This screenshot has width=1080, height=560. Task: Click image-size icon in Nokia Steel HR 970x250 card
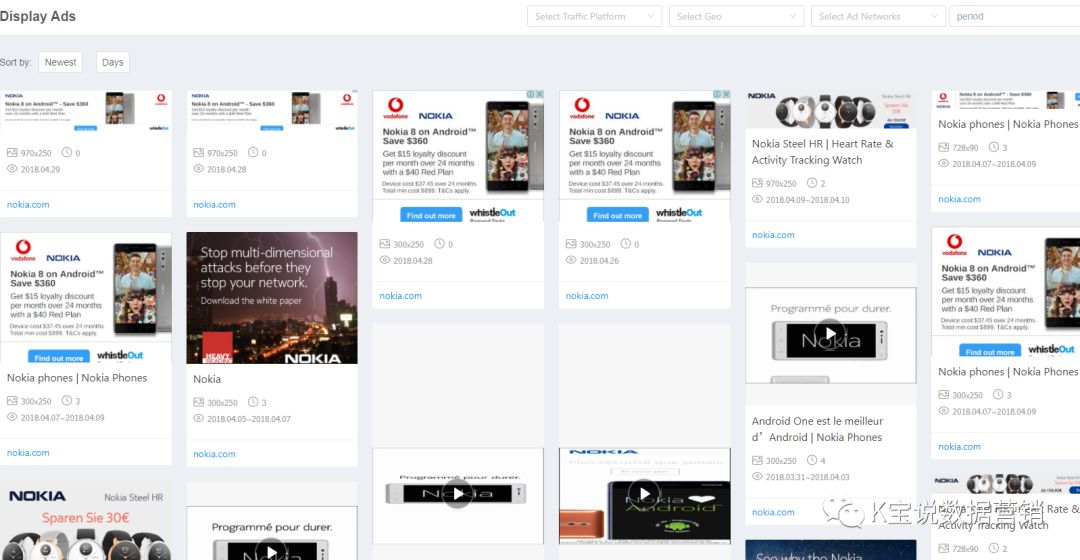tap(757, 183)
